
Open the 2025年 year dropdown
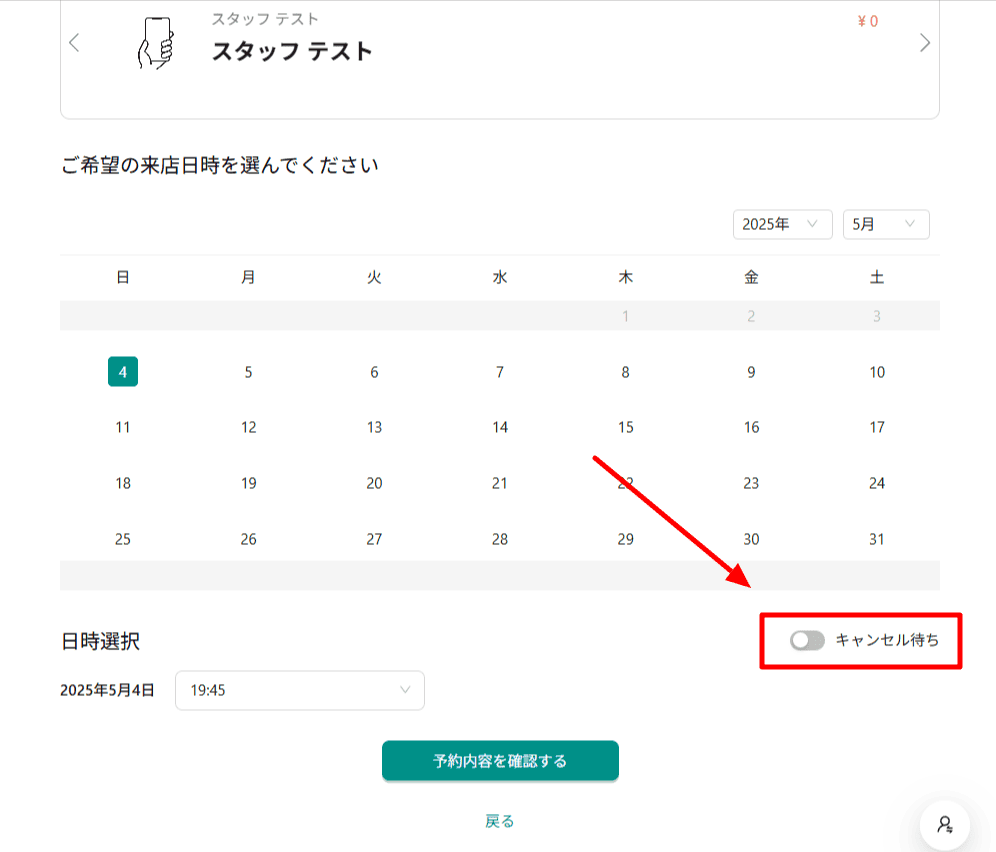[783, 224]
